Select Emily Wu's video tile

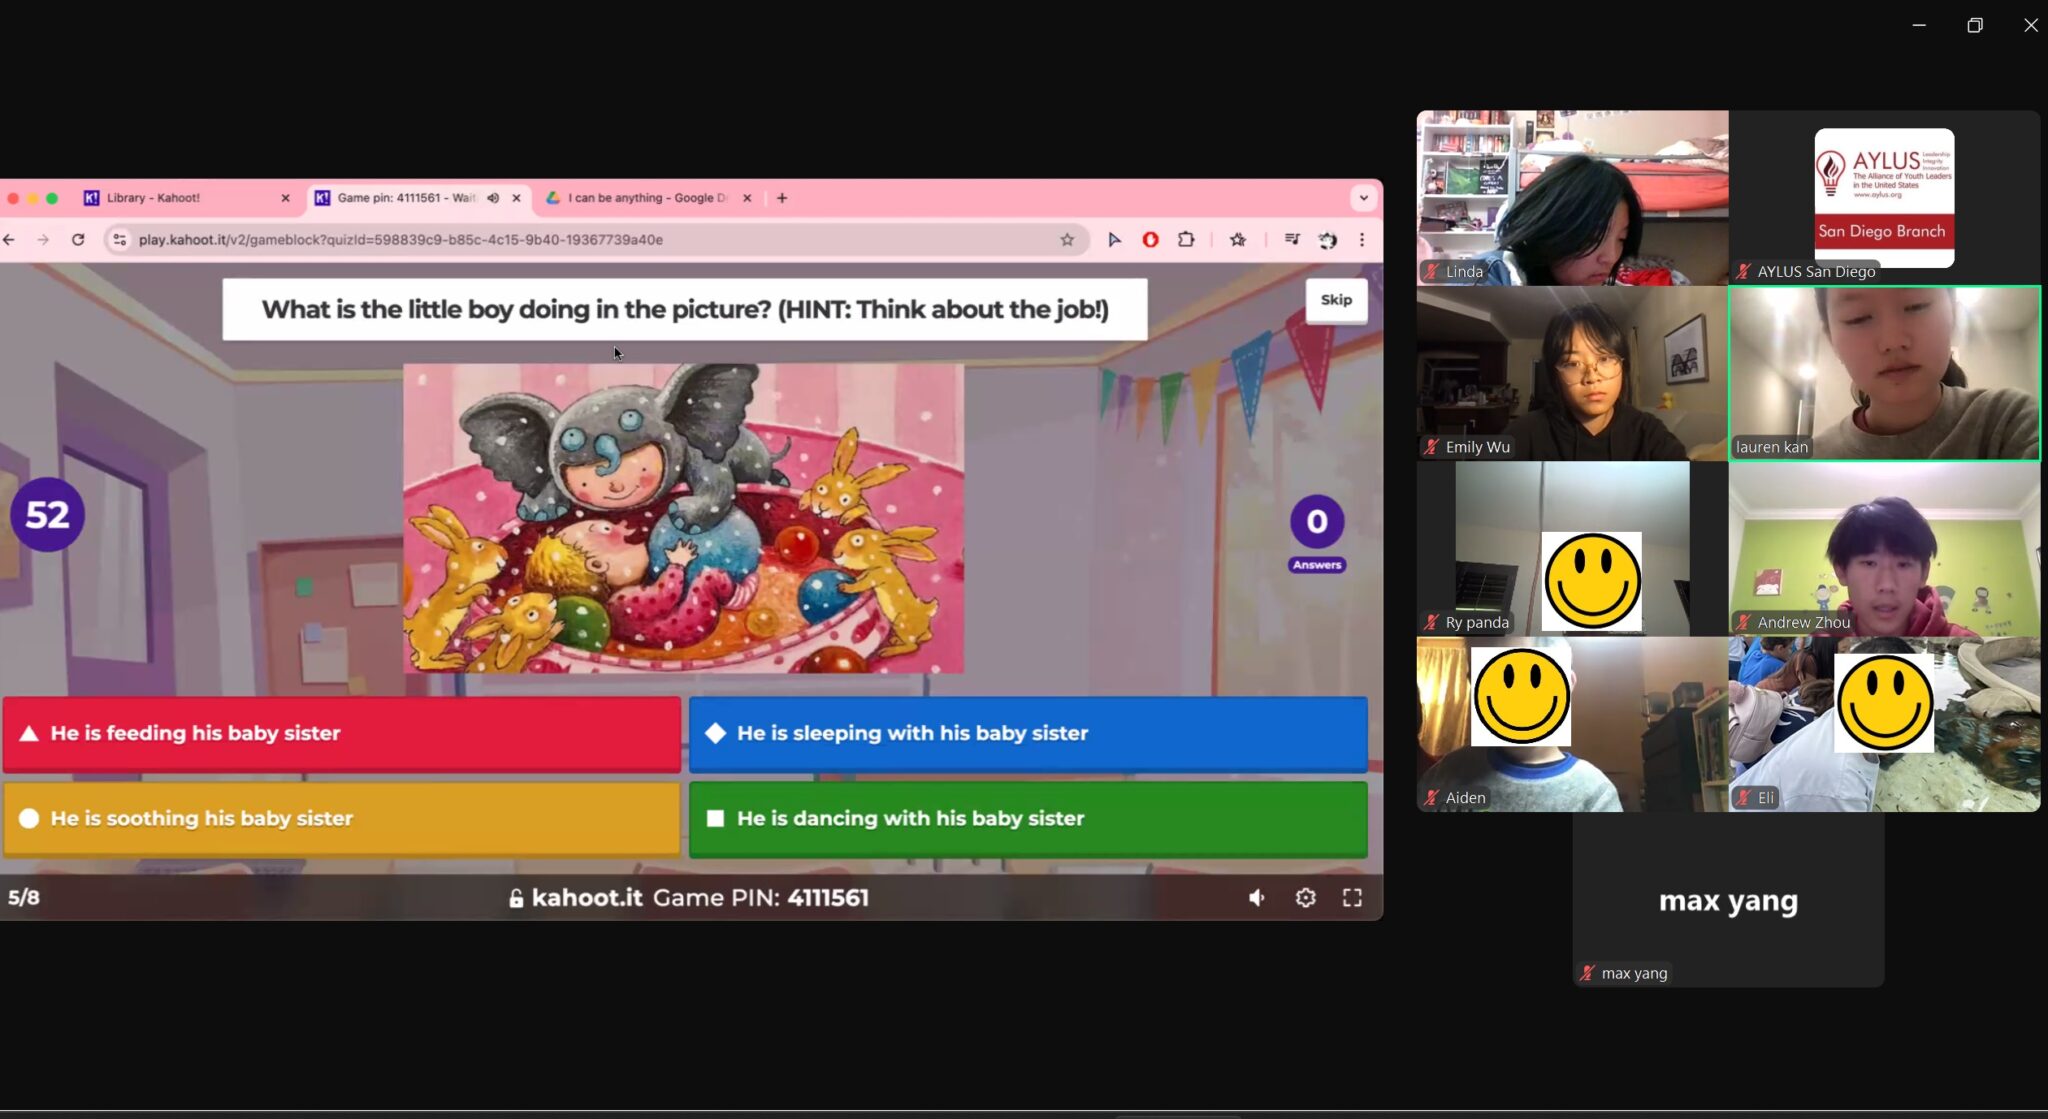pos(1572,373)
